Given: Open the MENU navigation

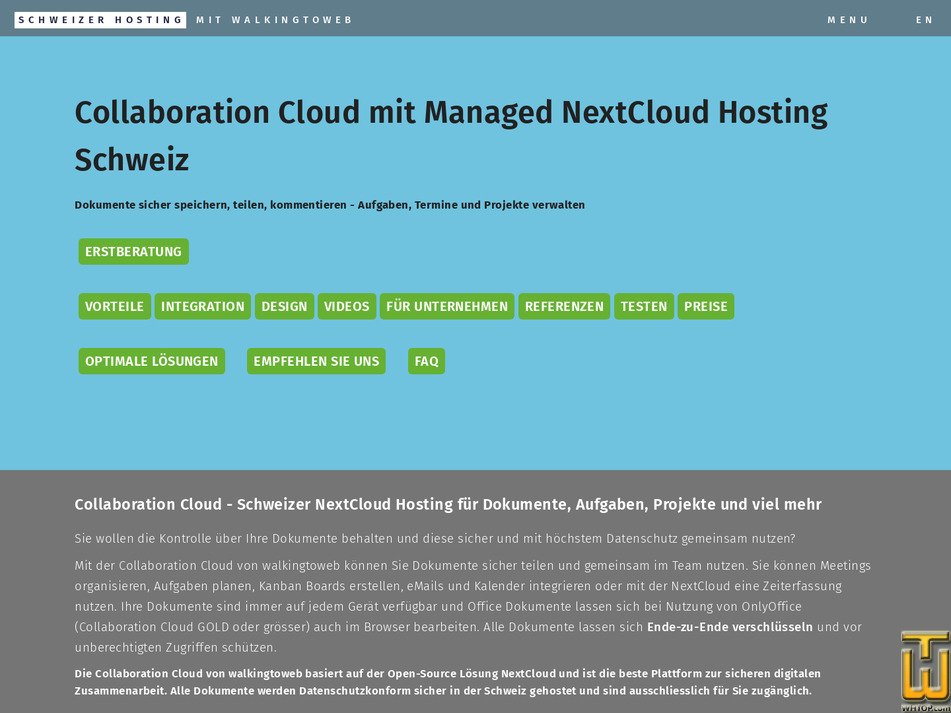Looking at the screenshot, I should [x=848, y=19].
